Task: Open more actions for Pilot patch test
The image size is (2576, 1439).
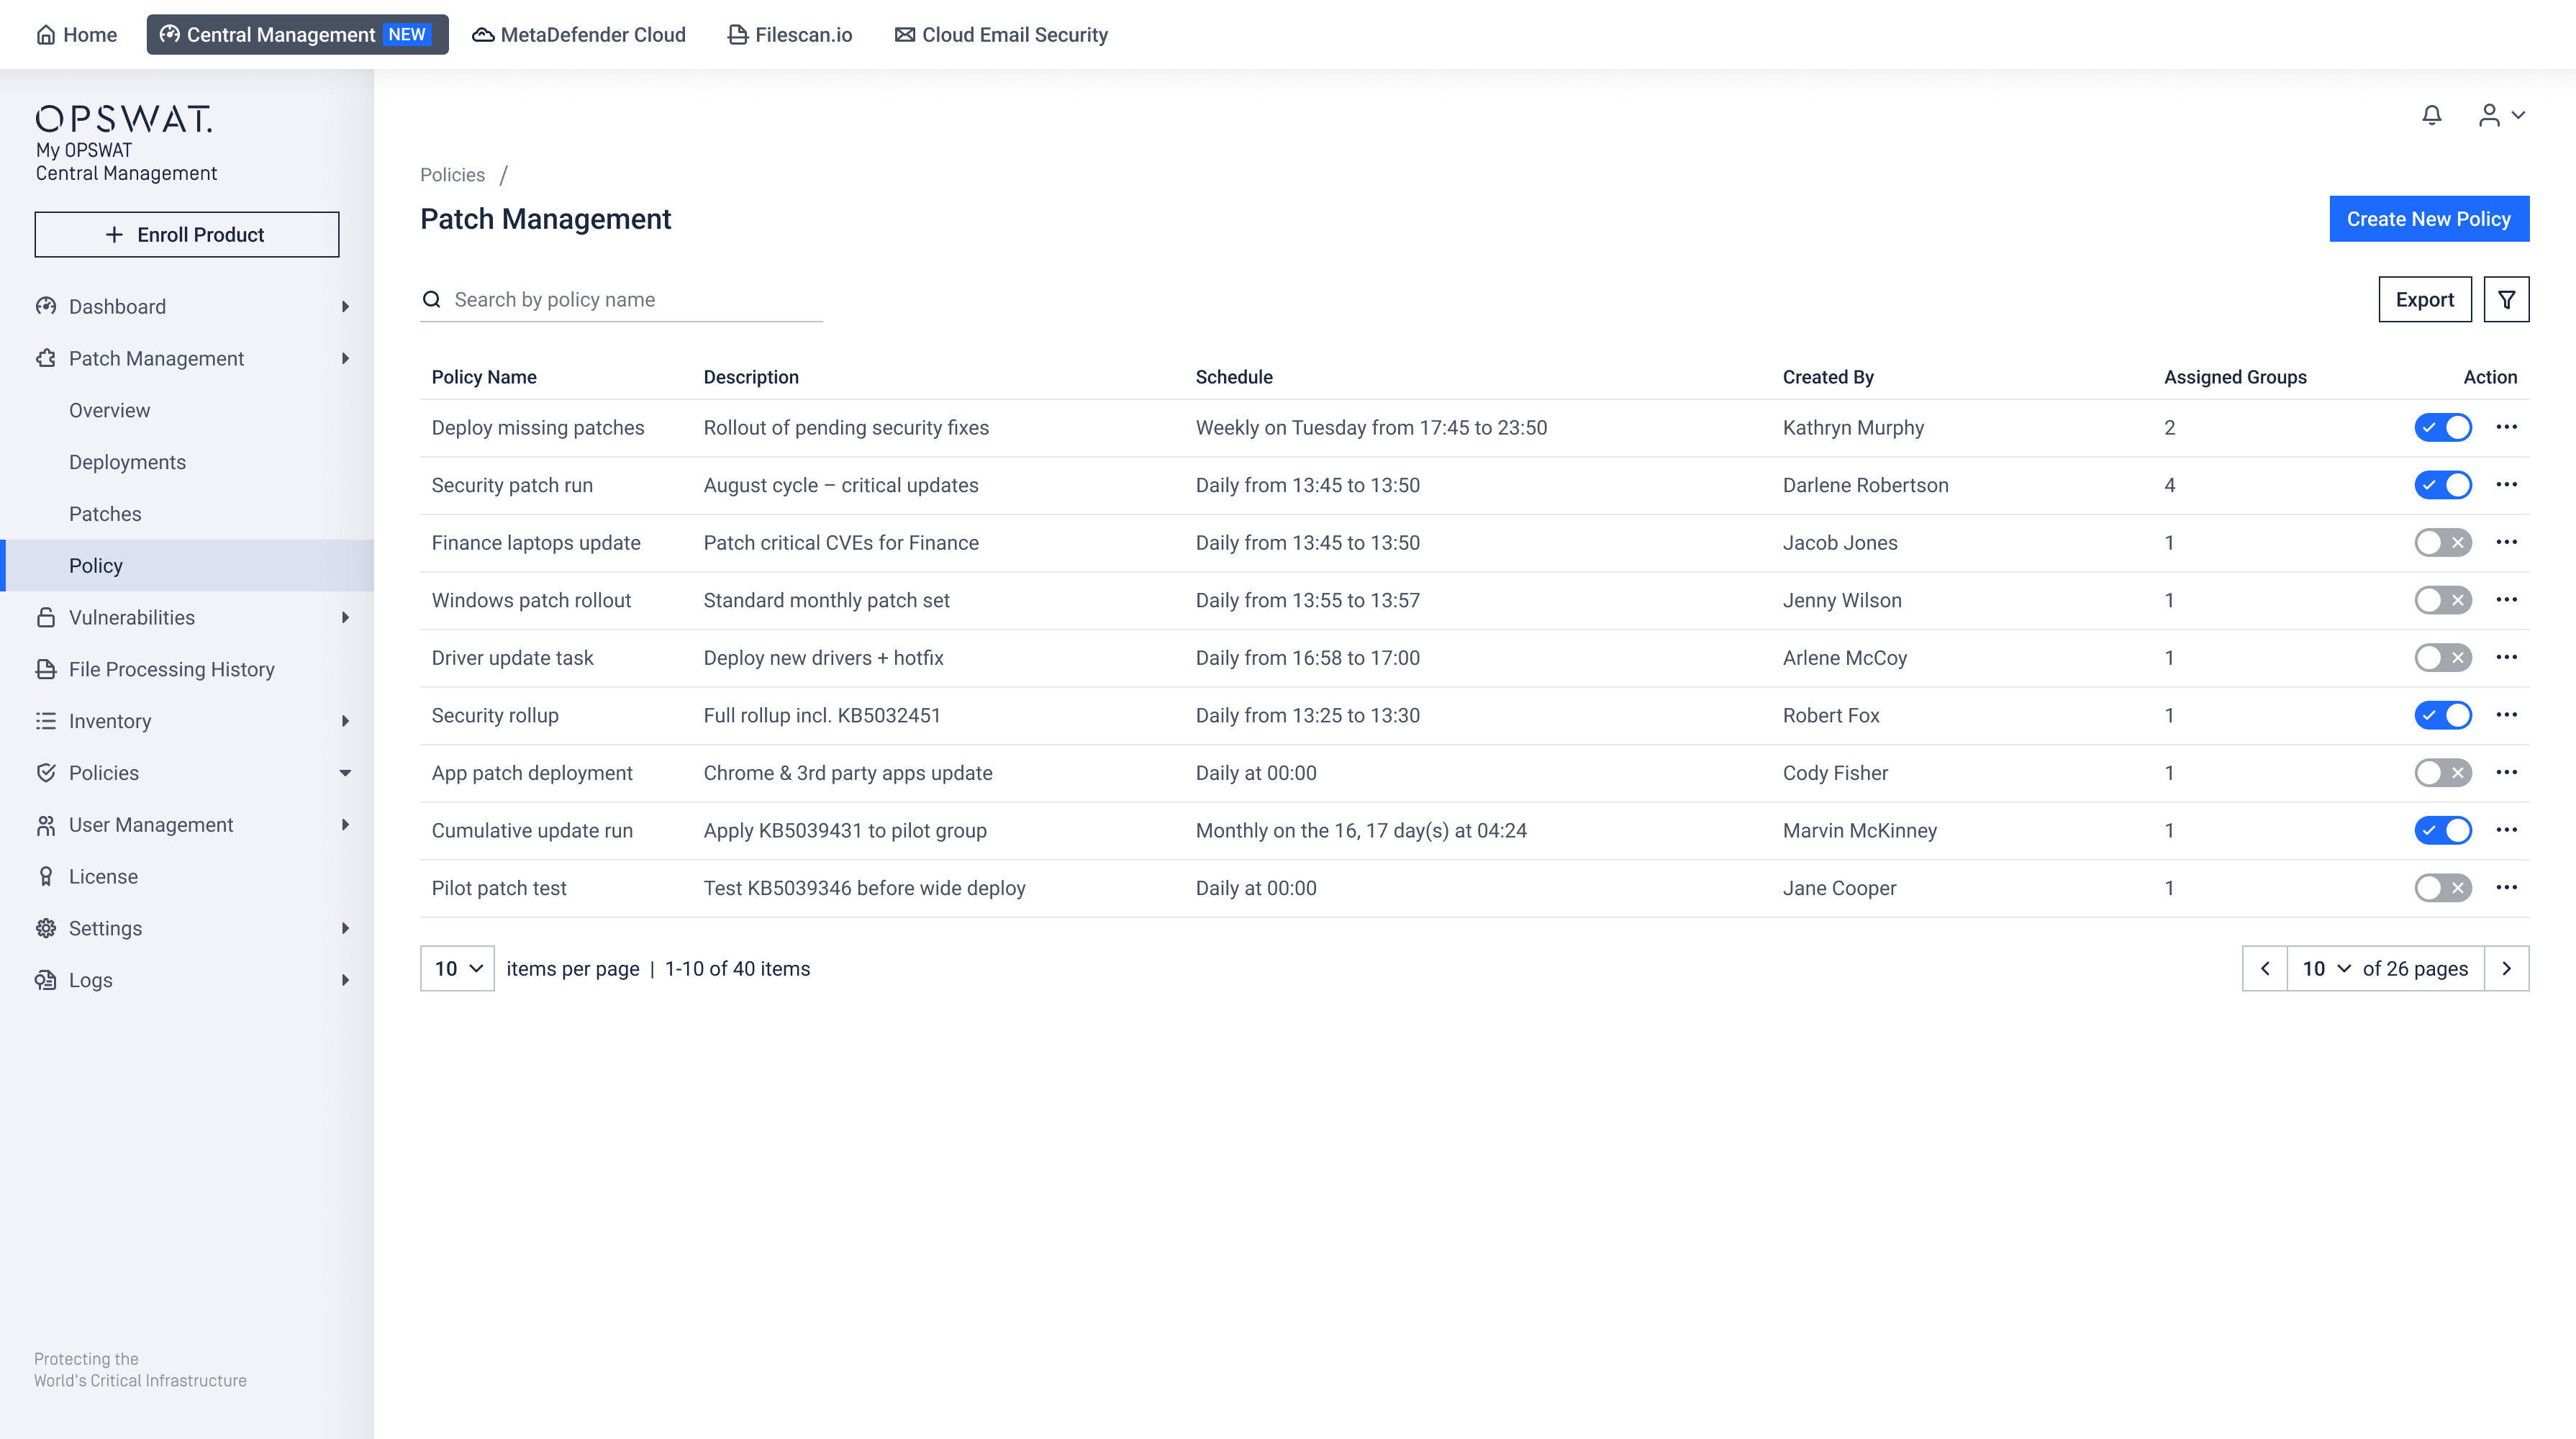Action: tap(2506, 888)
